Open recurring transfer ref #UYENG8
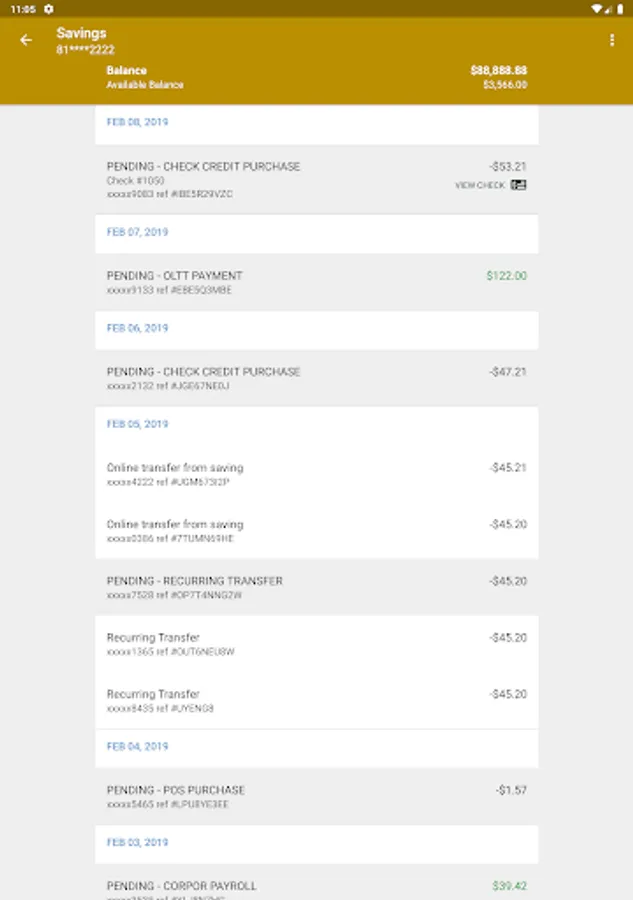Screen dimensions: 633x900 tap(316, 700)
